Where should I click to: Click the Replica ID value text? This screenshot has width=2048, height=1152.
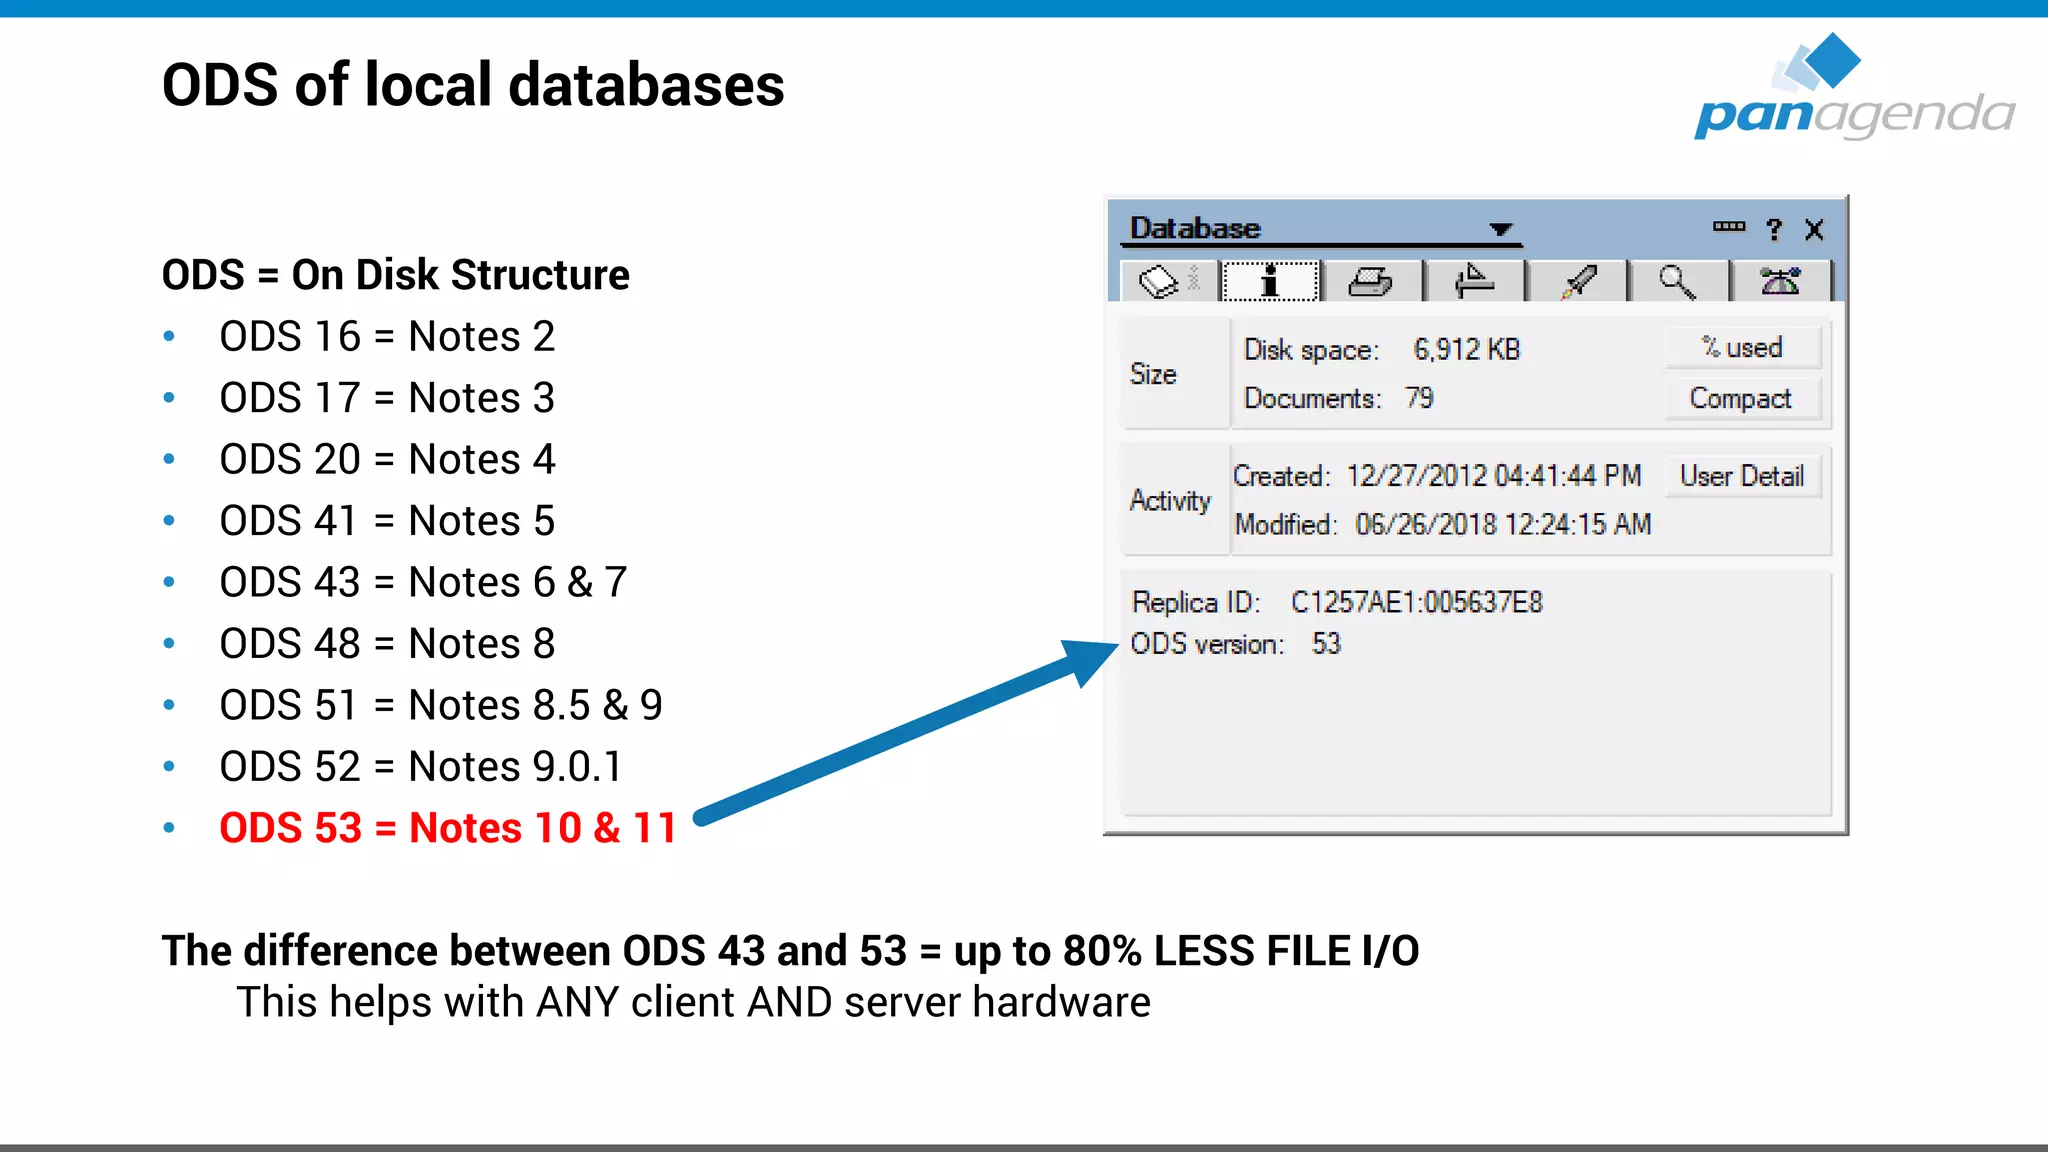1416,602
